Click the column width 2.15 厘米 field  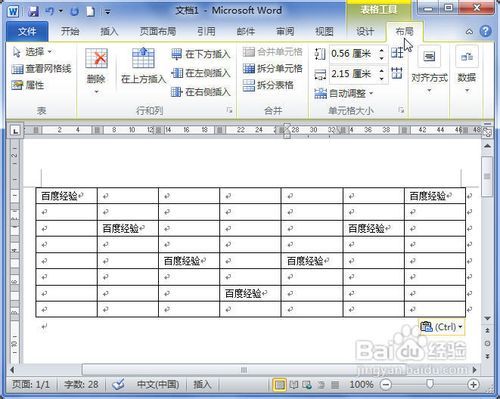(353, 73)
